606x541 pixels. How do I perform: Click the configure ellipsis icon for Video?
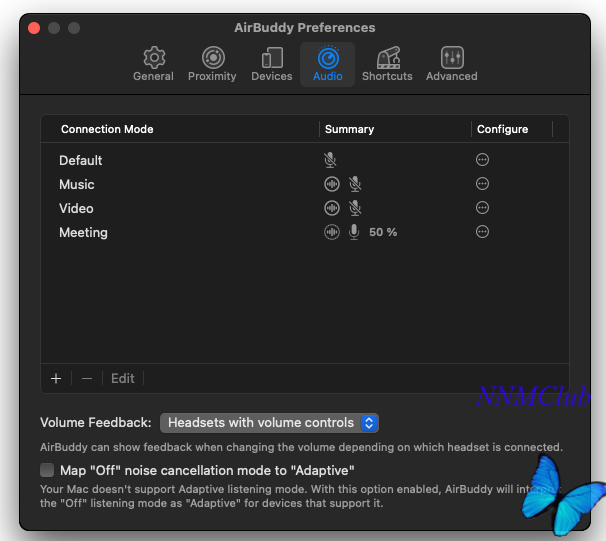click(x=482, y=208)
